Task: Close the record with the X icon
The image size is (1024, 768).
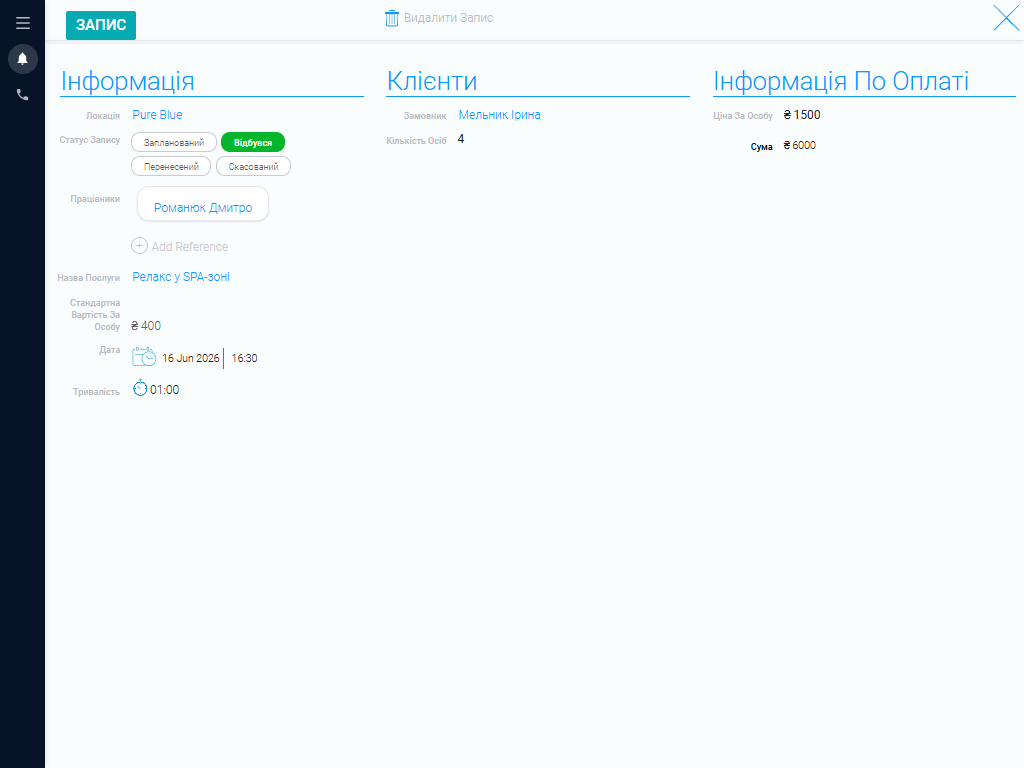Action: (1006, 18)
